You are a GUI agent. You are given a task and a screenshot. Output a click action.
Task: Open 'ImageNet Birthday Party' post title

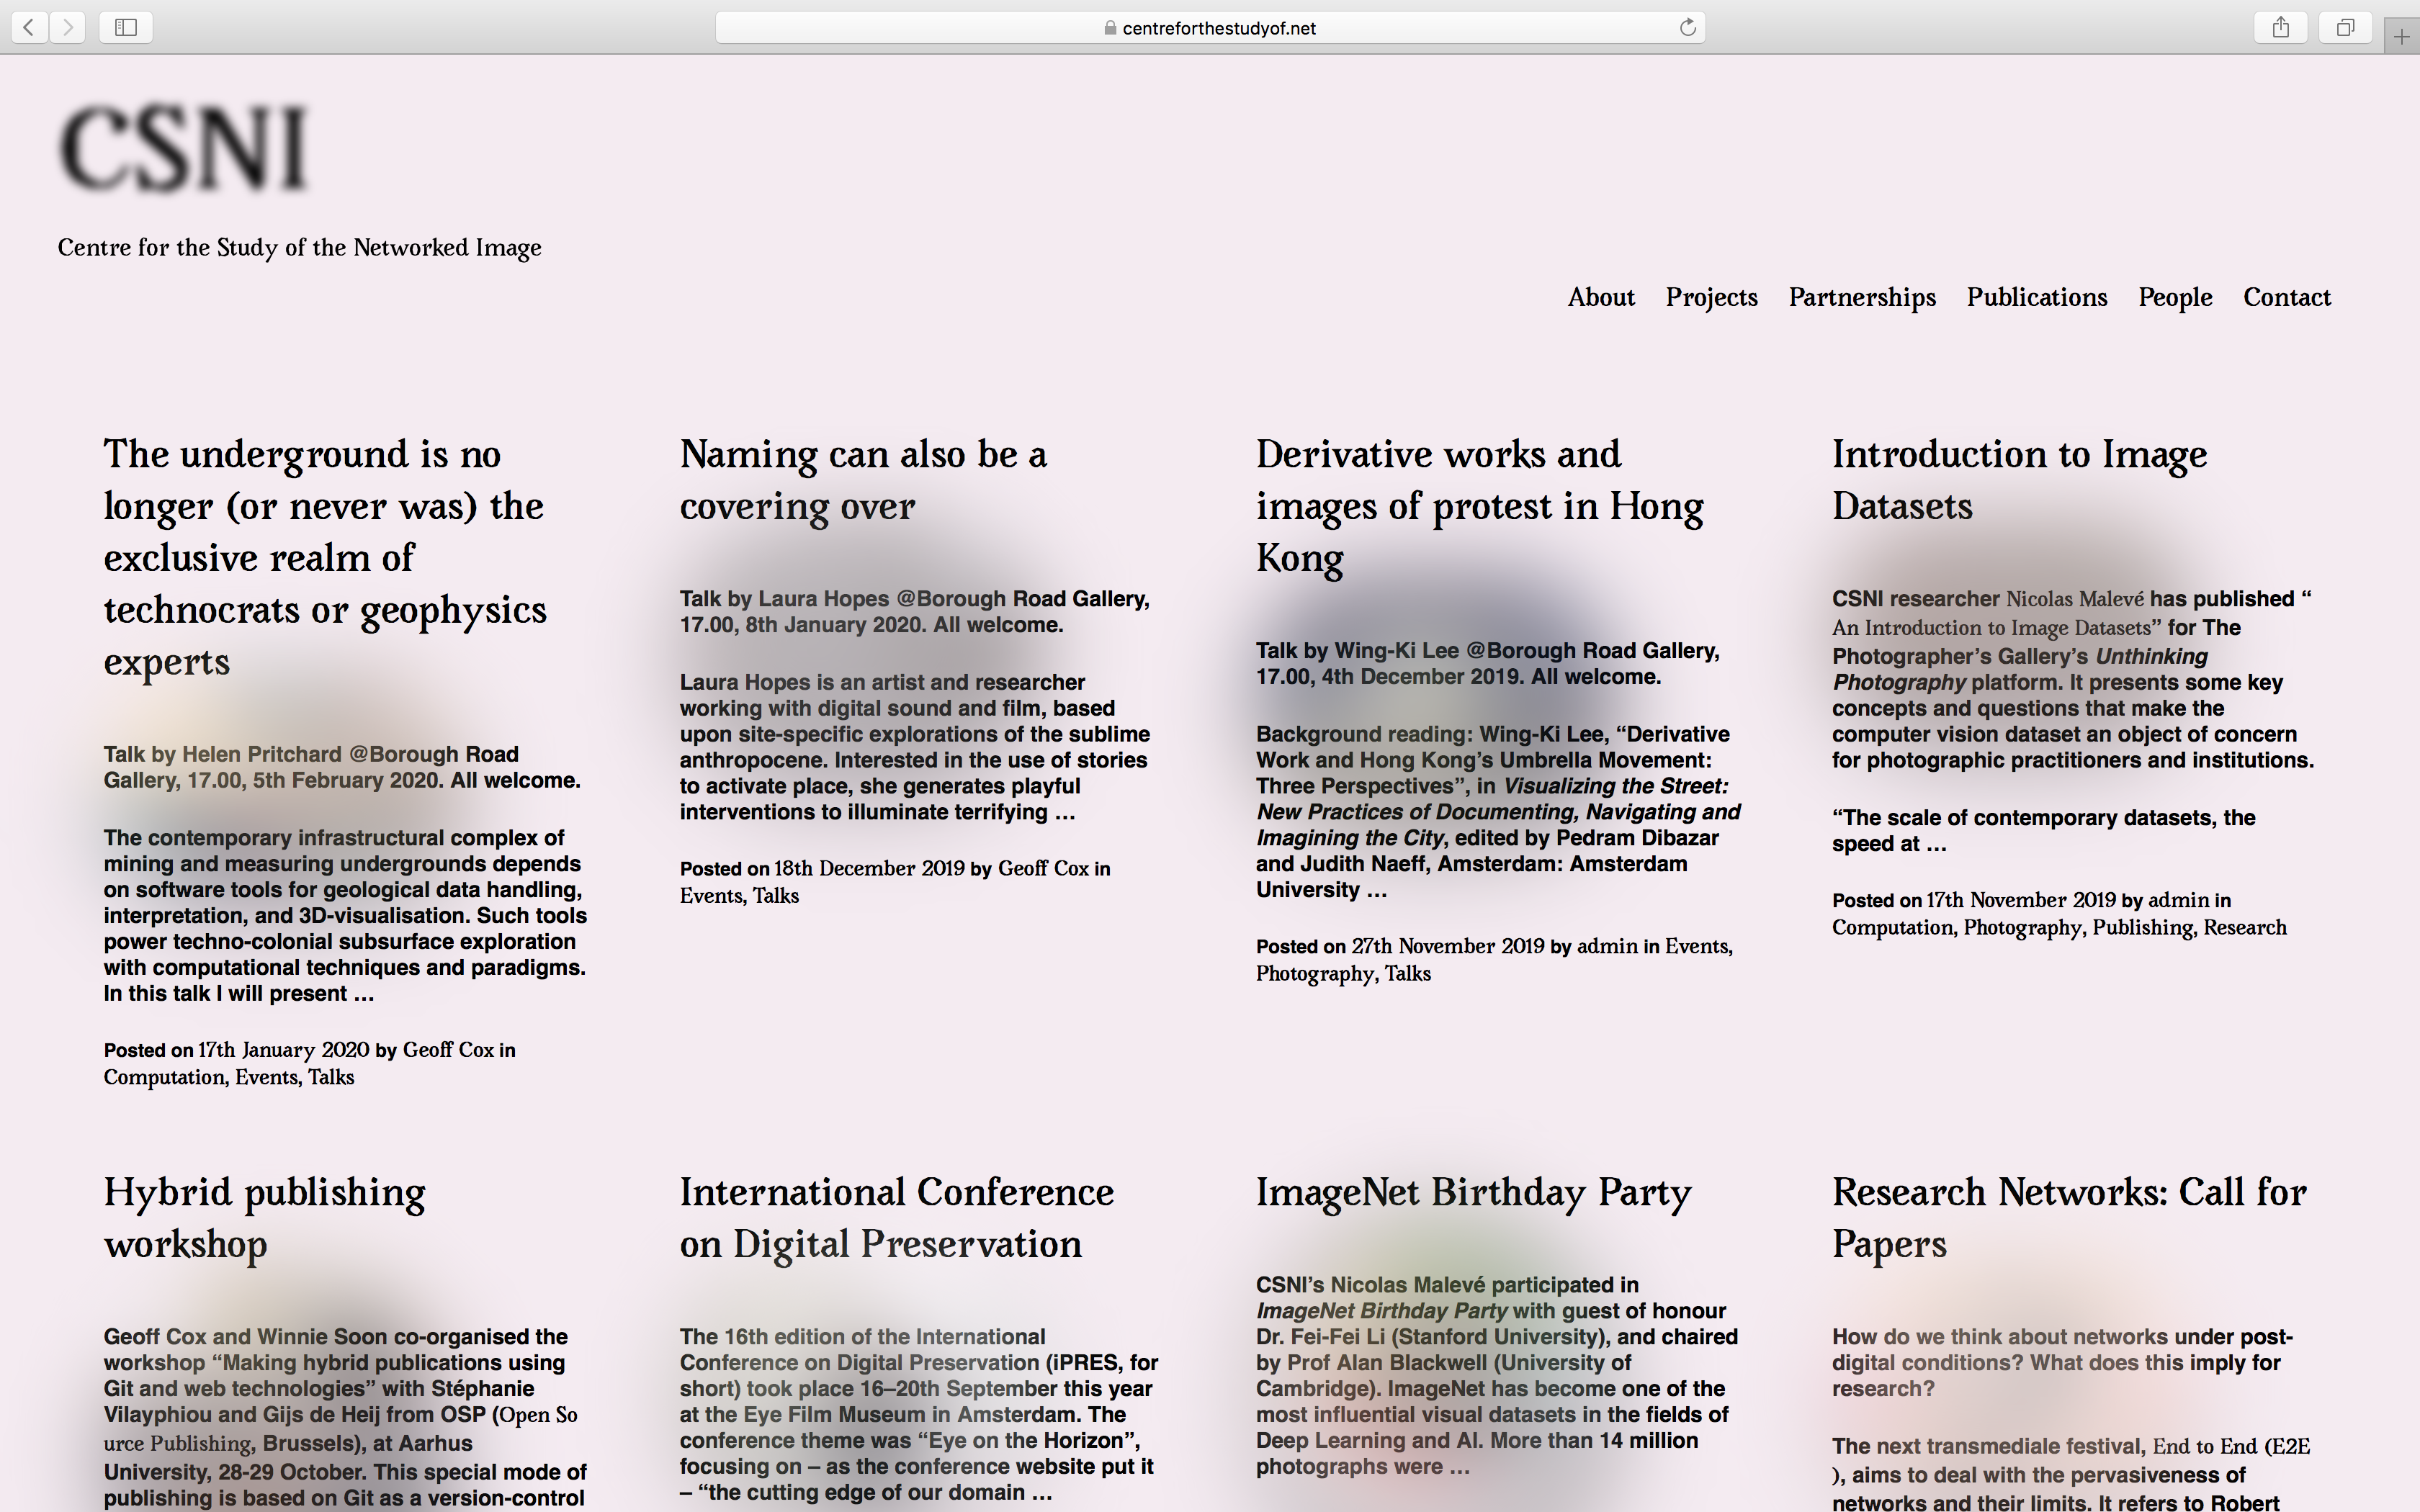pyautogui.click(x=1473, y=1192)
